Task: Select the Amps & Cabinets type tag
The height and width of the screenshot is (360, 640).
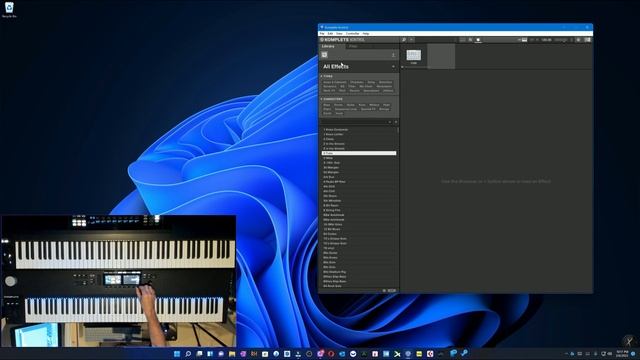Action: point(335,82)
